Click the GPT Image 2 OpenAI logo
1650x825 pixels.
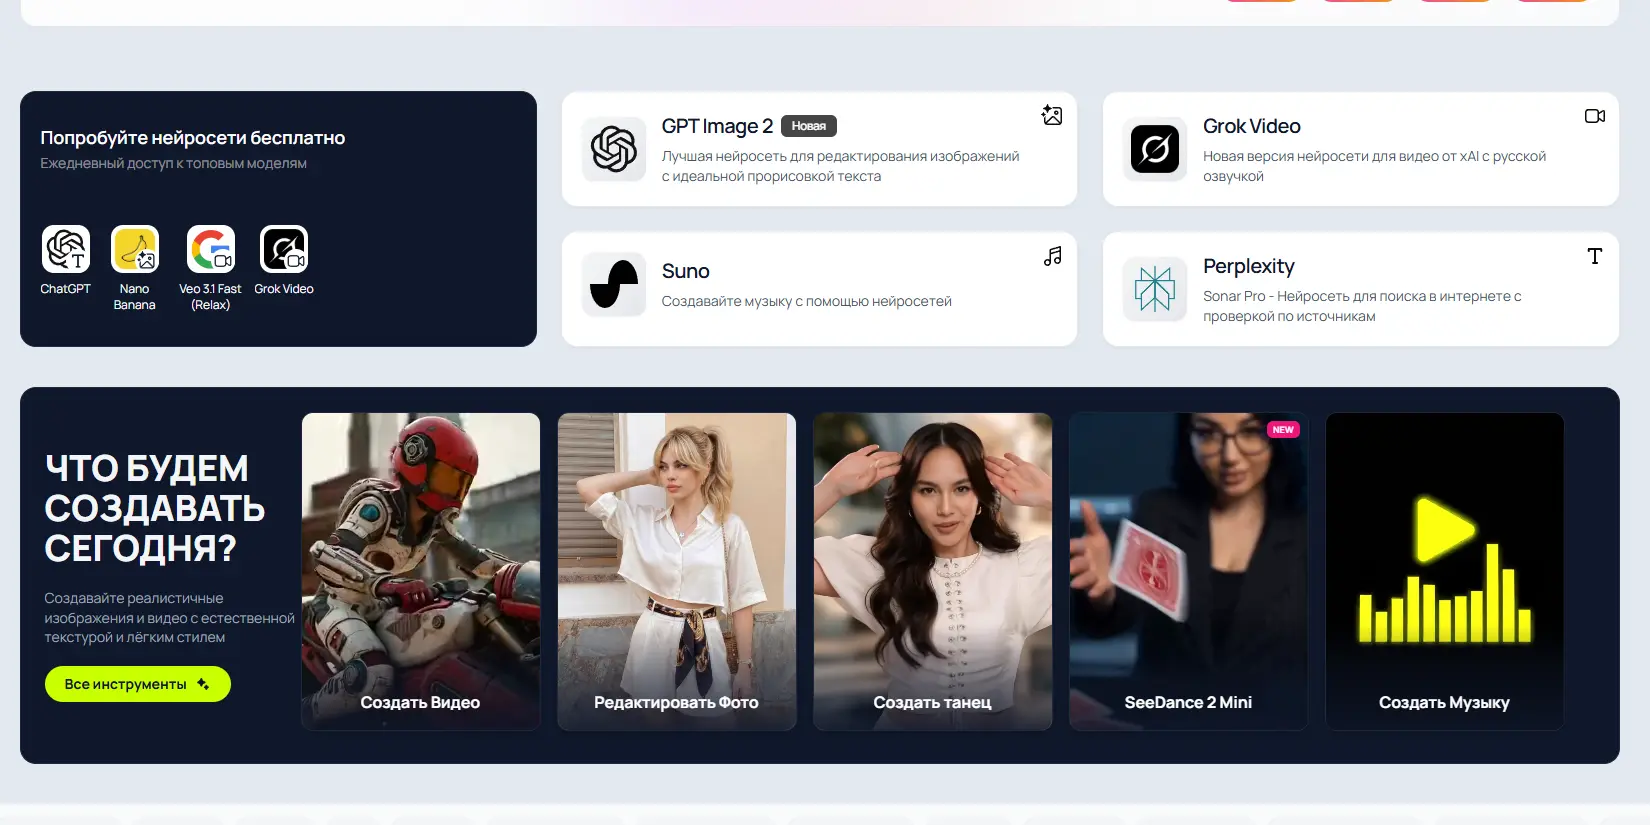coord(614,149)
